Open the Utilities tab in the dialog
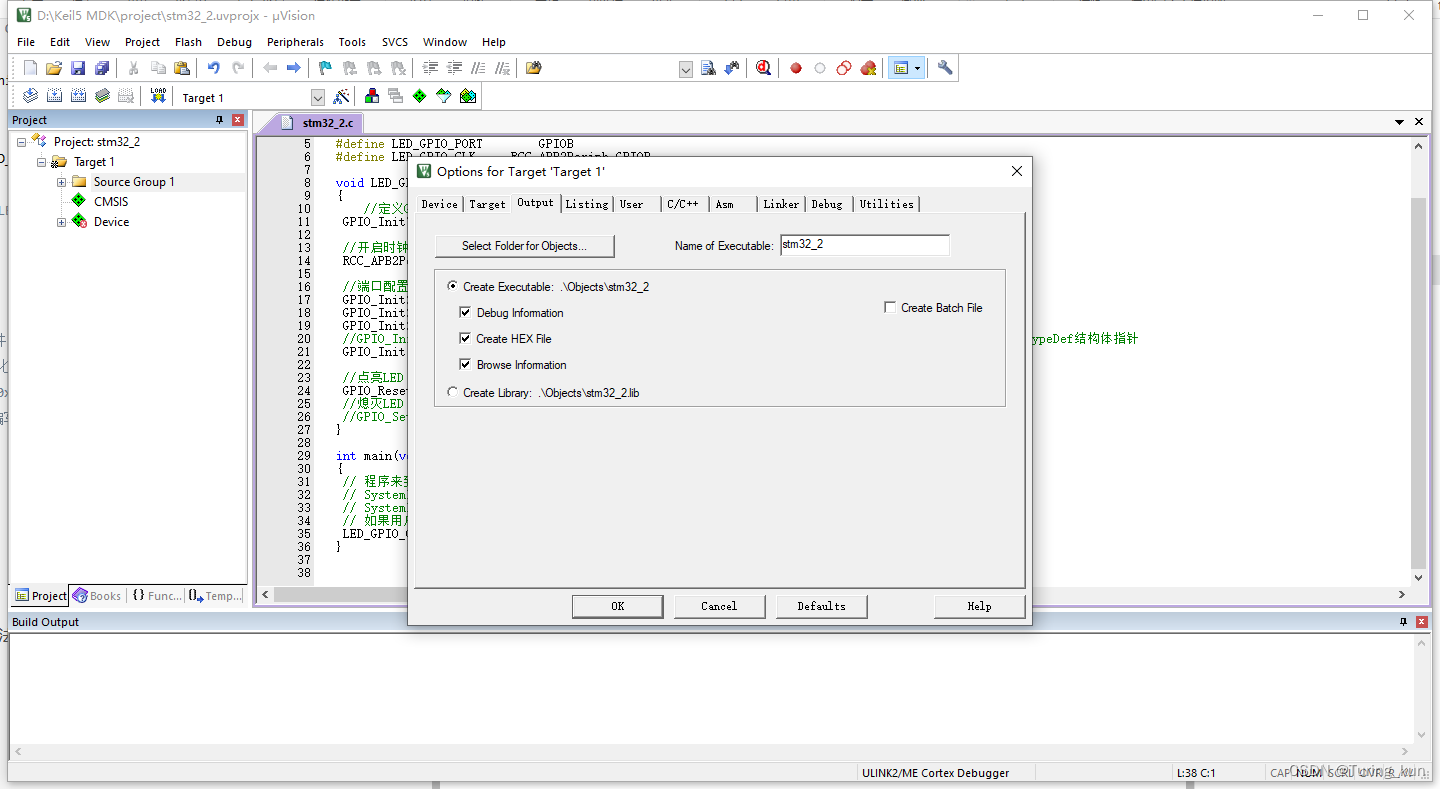The width and height of the screenshot is (1440, 789). (x=887, y=204)
